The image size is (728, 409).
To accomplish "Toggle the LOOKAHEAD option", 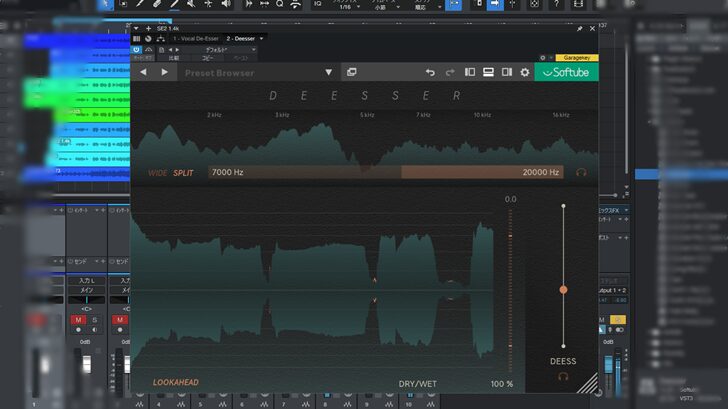I will [176, 382].
